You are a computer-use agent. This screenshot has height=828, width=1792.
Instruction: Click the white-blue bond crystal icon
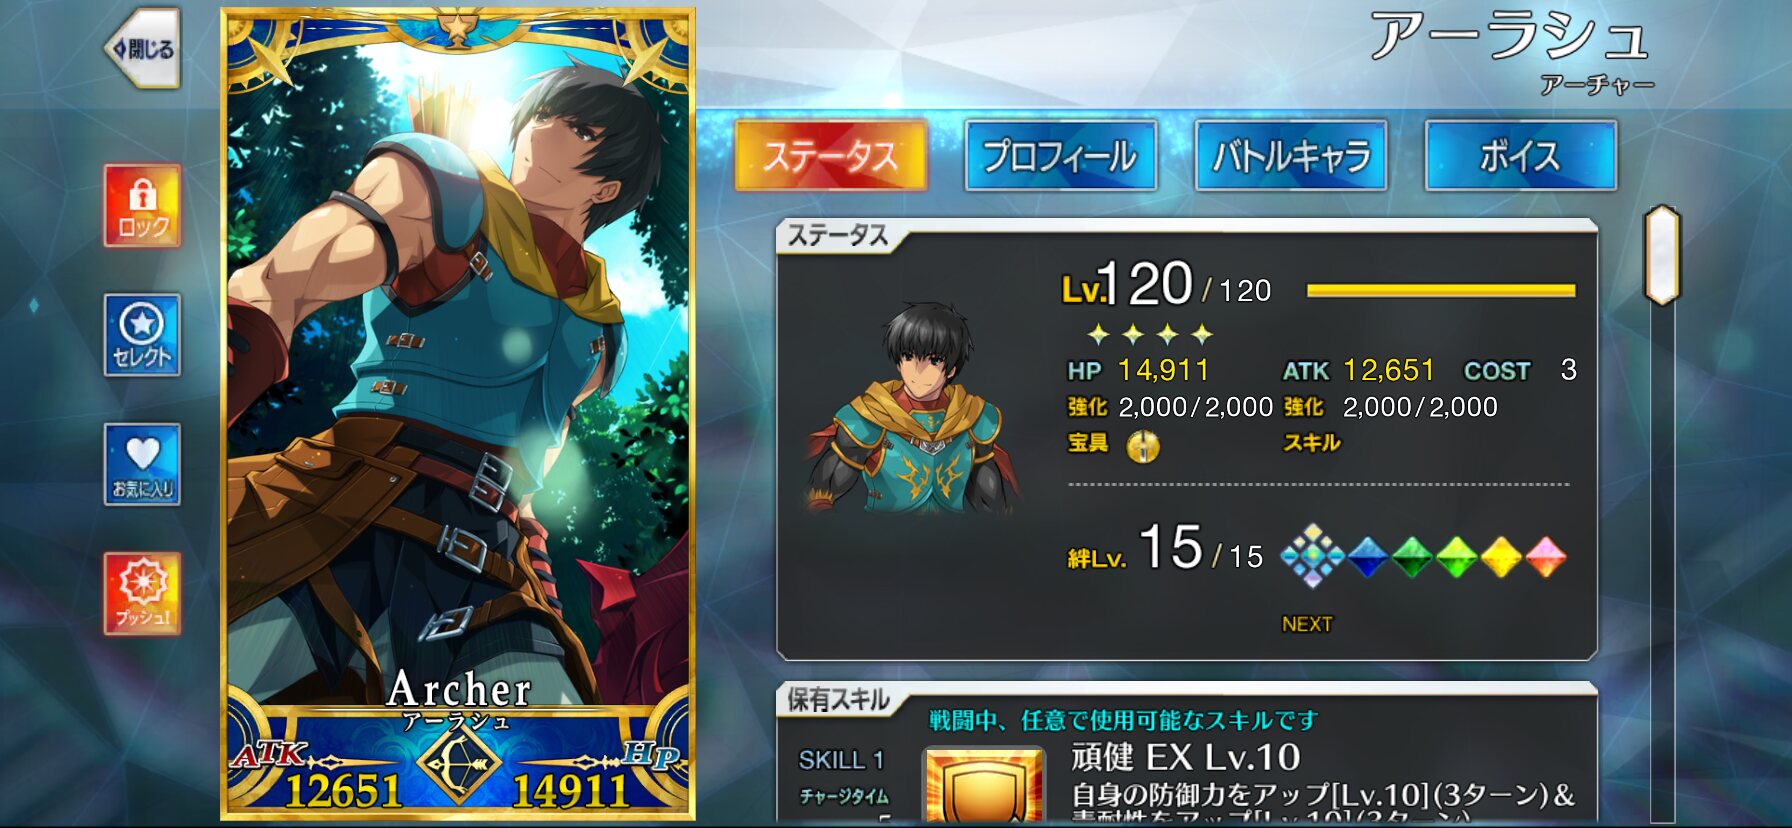[1312, 556]
